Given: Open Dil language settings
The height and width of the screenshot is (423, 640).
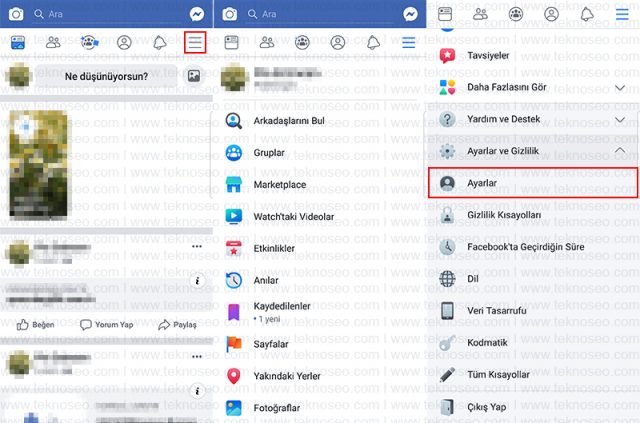Looking at the screenshot, I should click(x=533, y=278).
